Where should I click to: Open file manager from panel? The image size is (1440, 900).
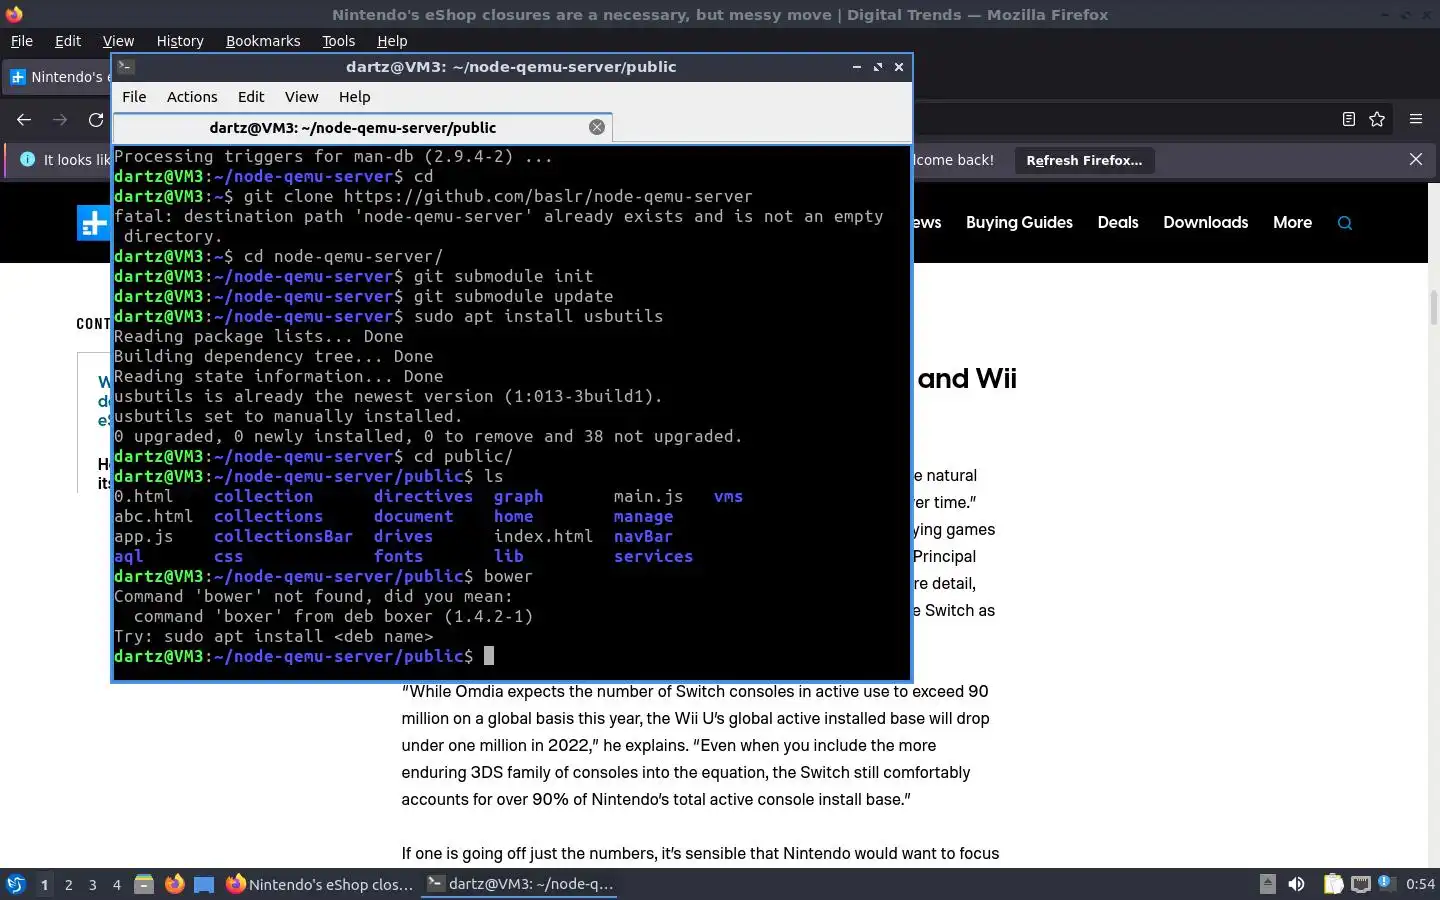click(x=144, y=884)
